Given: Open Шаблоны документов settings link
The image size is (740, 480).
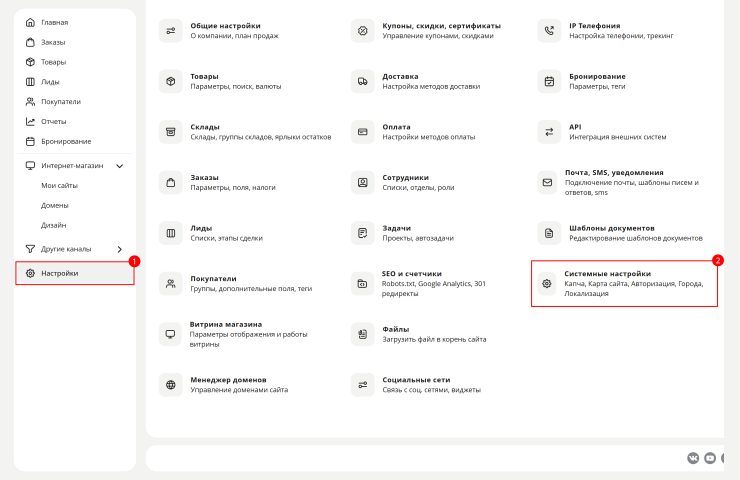Looking at the screenshot, I should point(612,228).
